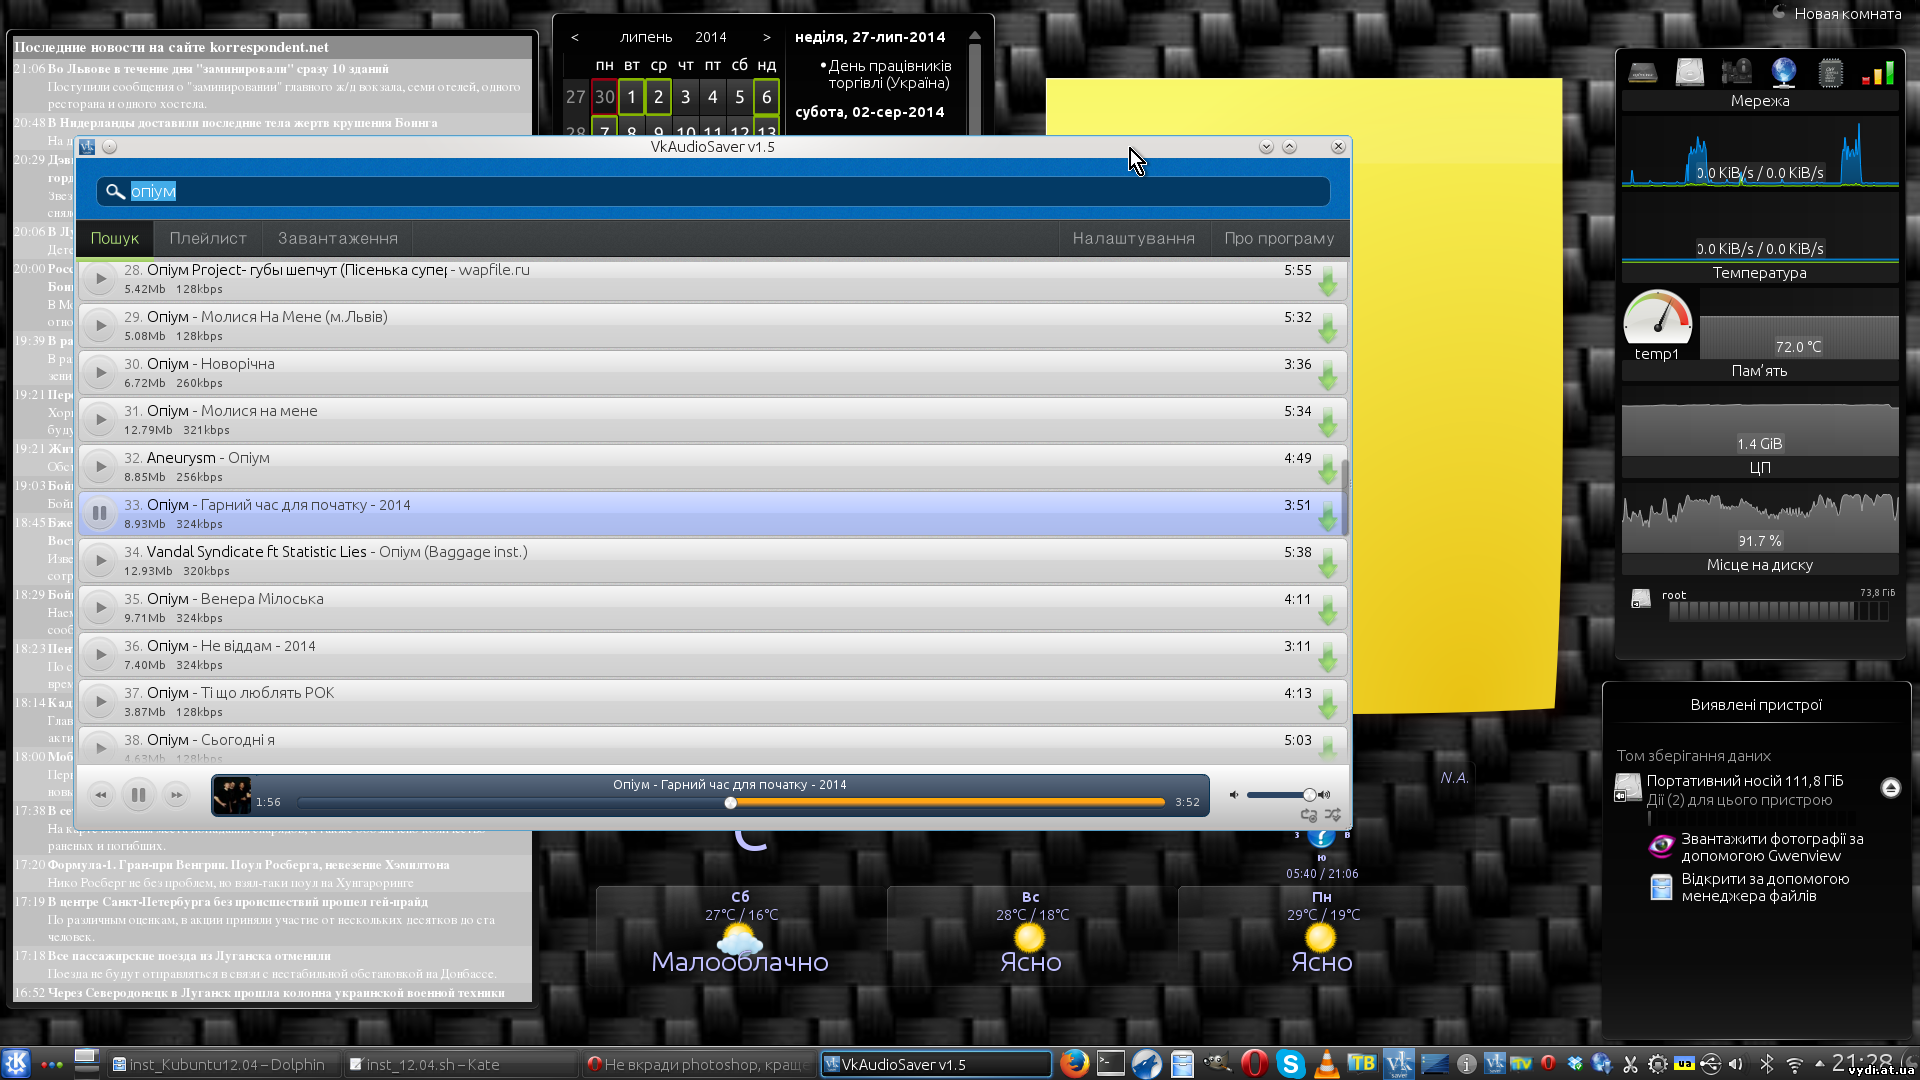Download track 32 Aneurysm - Опіум

tap(1327, 469)
